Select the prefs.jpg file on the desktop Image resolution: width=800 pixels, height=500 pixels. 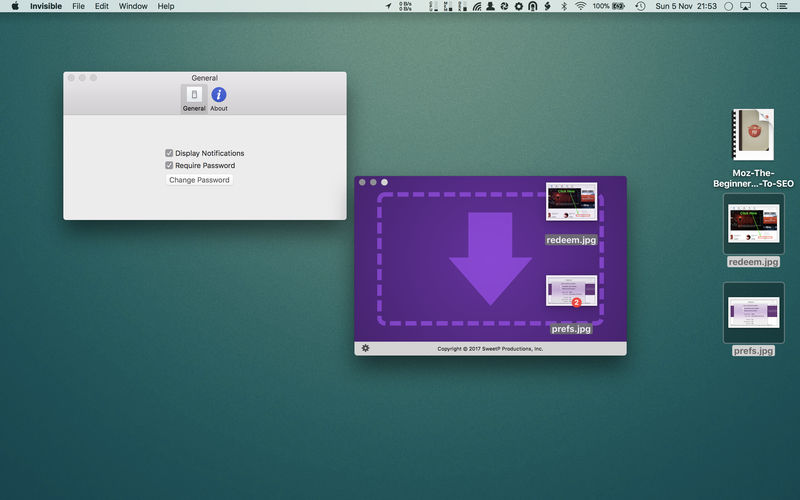pos(753,310)
